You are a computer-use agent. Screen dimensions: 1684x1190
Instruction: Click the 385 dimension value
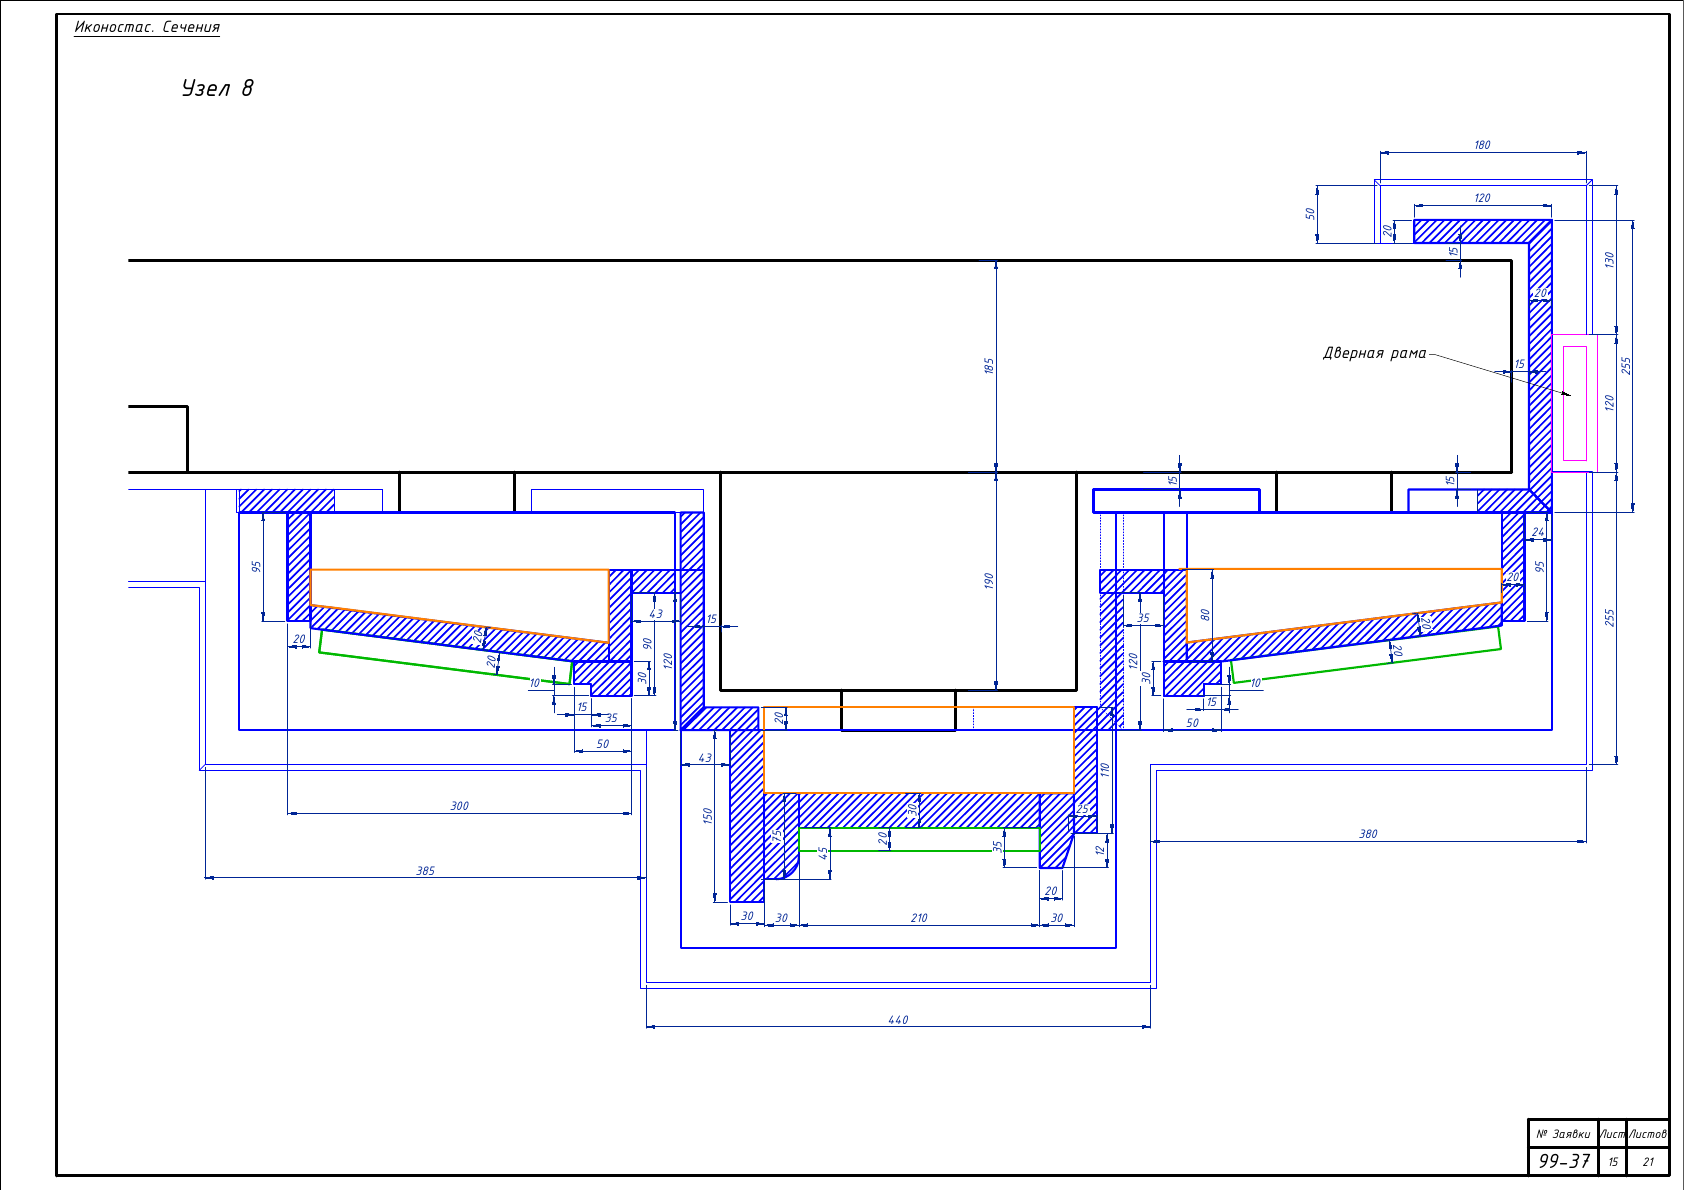pyautogui.click(x=425, y=871)
